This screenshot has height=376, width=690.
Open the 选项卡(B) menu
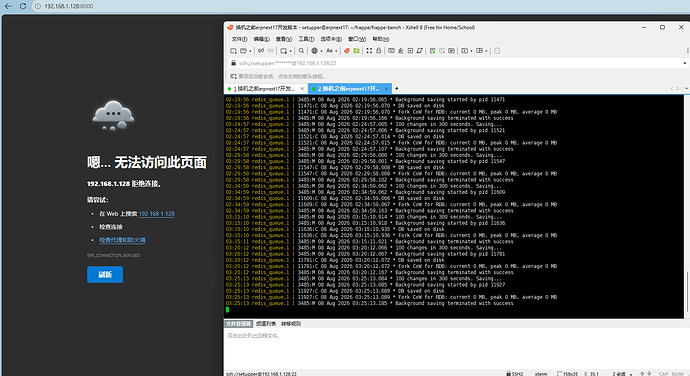331,39
